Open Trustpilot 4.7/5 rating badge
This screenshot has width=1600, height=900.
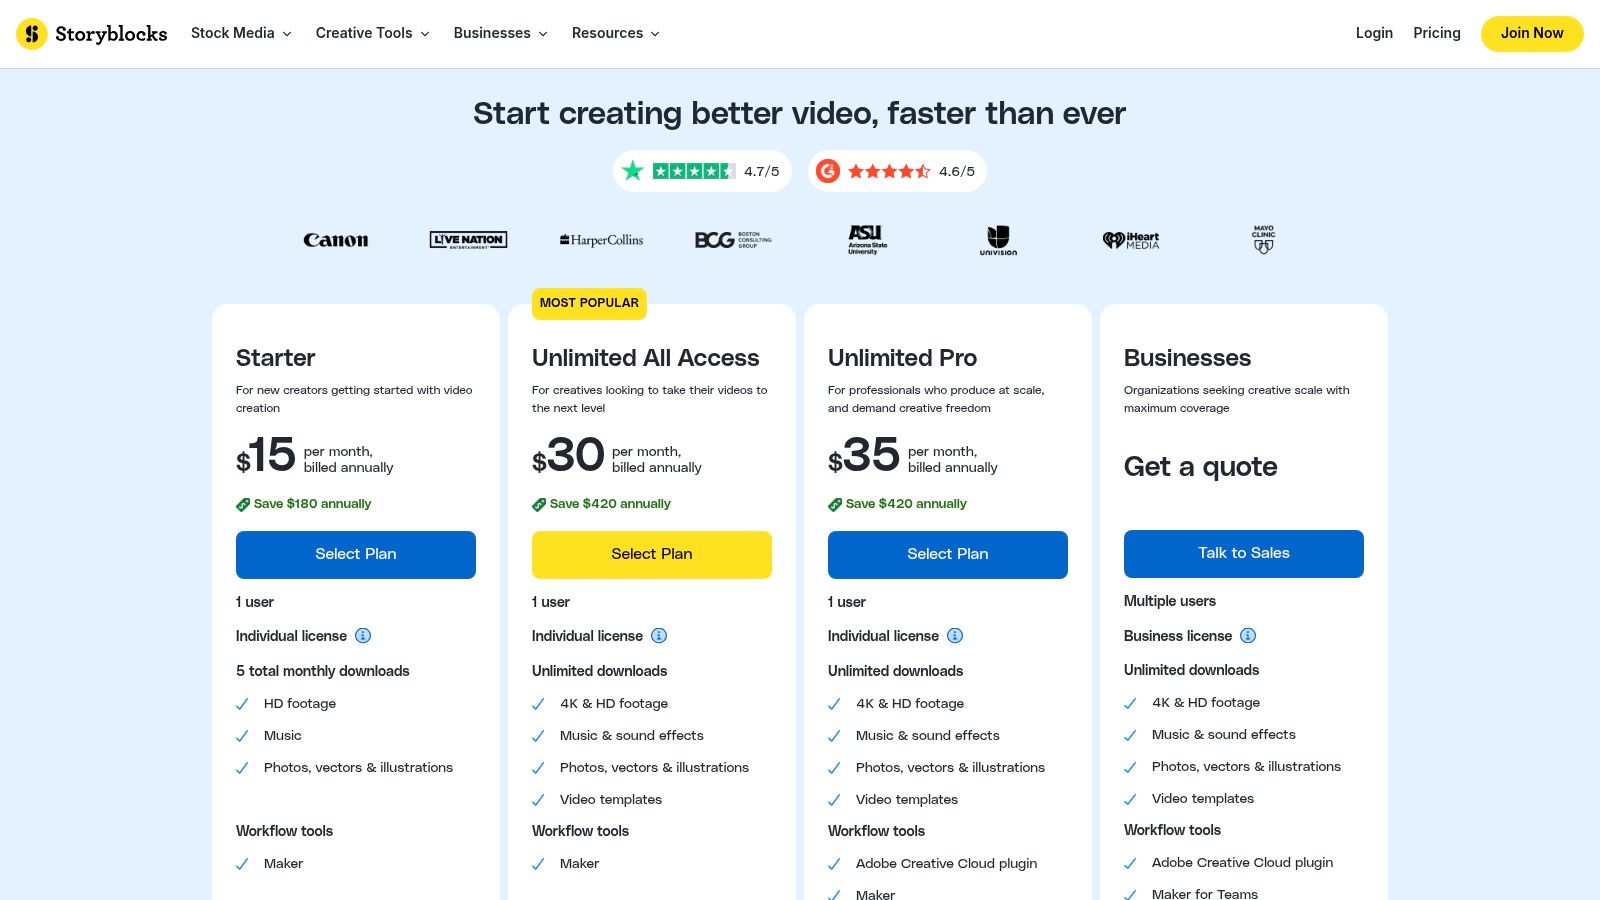tap(702, 171)
